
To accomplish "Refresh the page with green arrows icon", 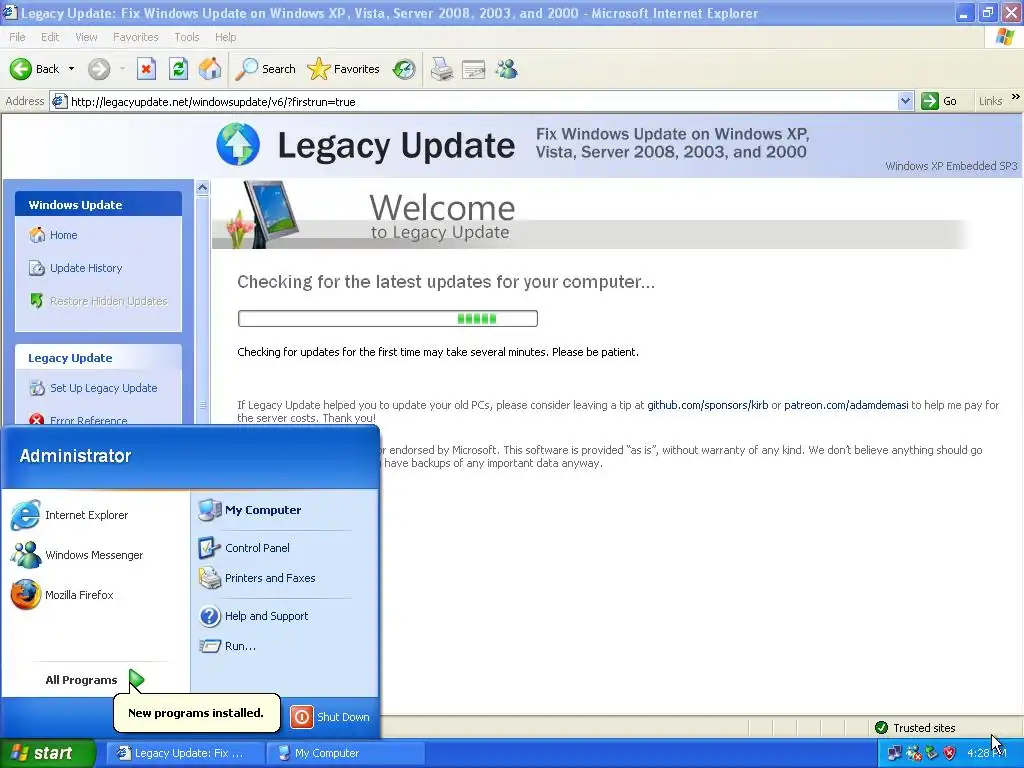I will [178, 69].
